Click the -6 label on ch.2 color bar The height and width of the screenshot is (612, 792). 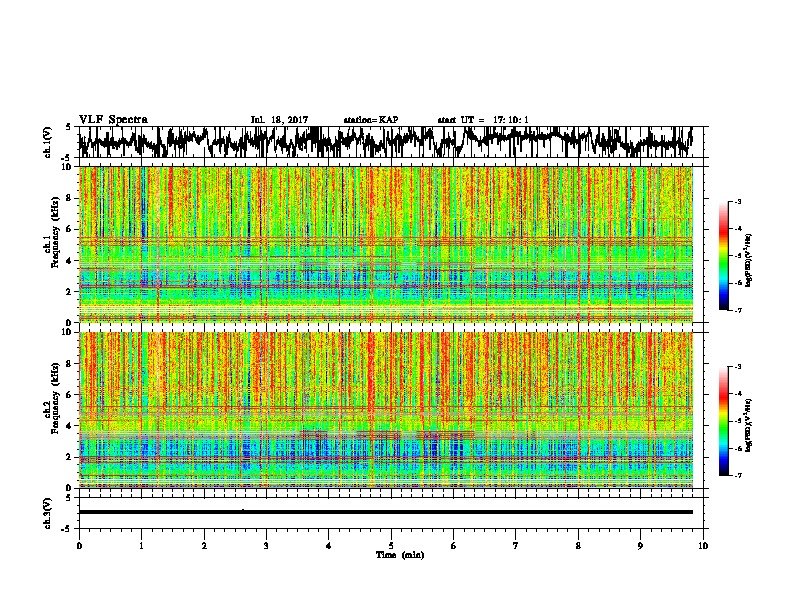[x=738, y=448]
